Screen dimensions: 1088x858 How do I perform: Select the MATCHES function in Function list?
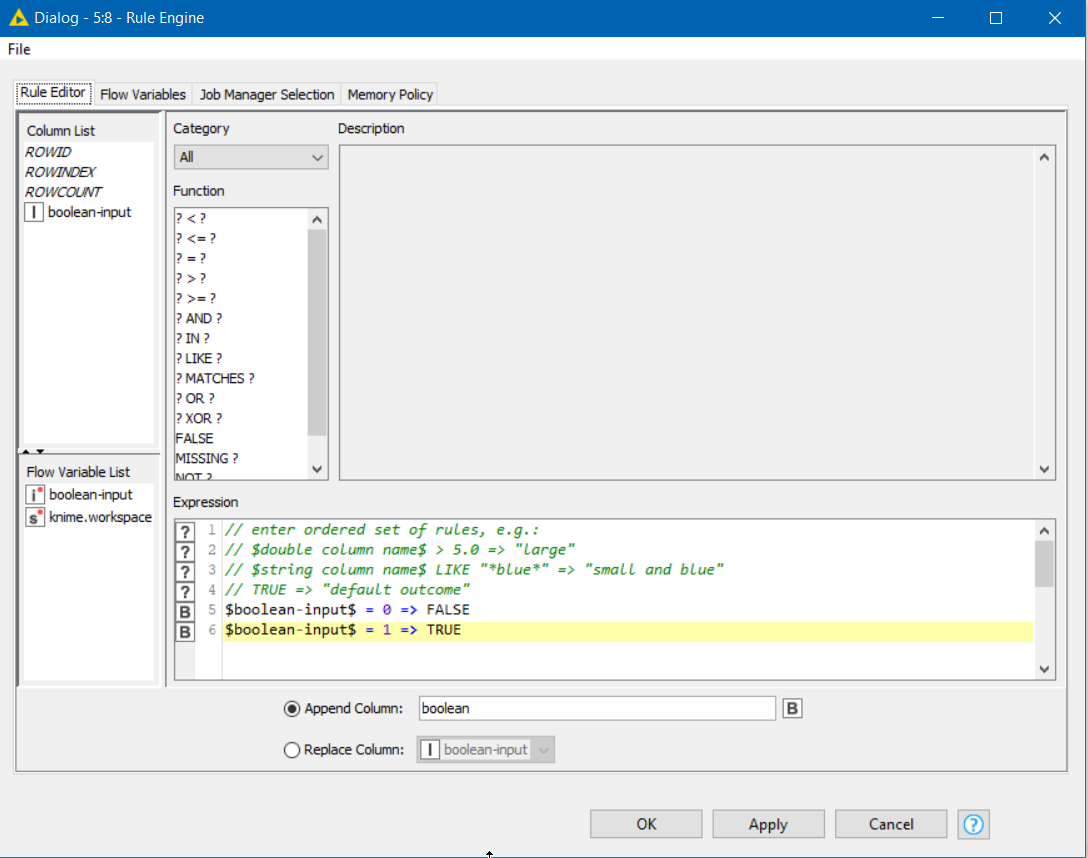215,378
